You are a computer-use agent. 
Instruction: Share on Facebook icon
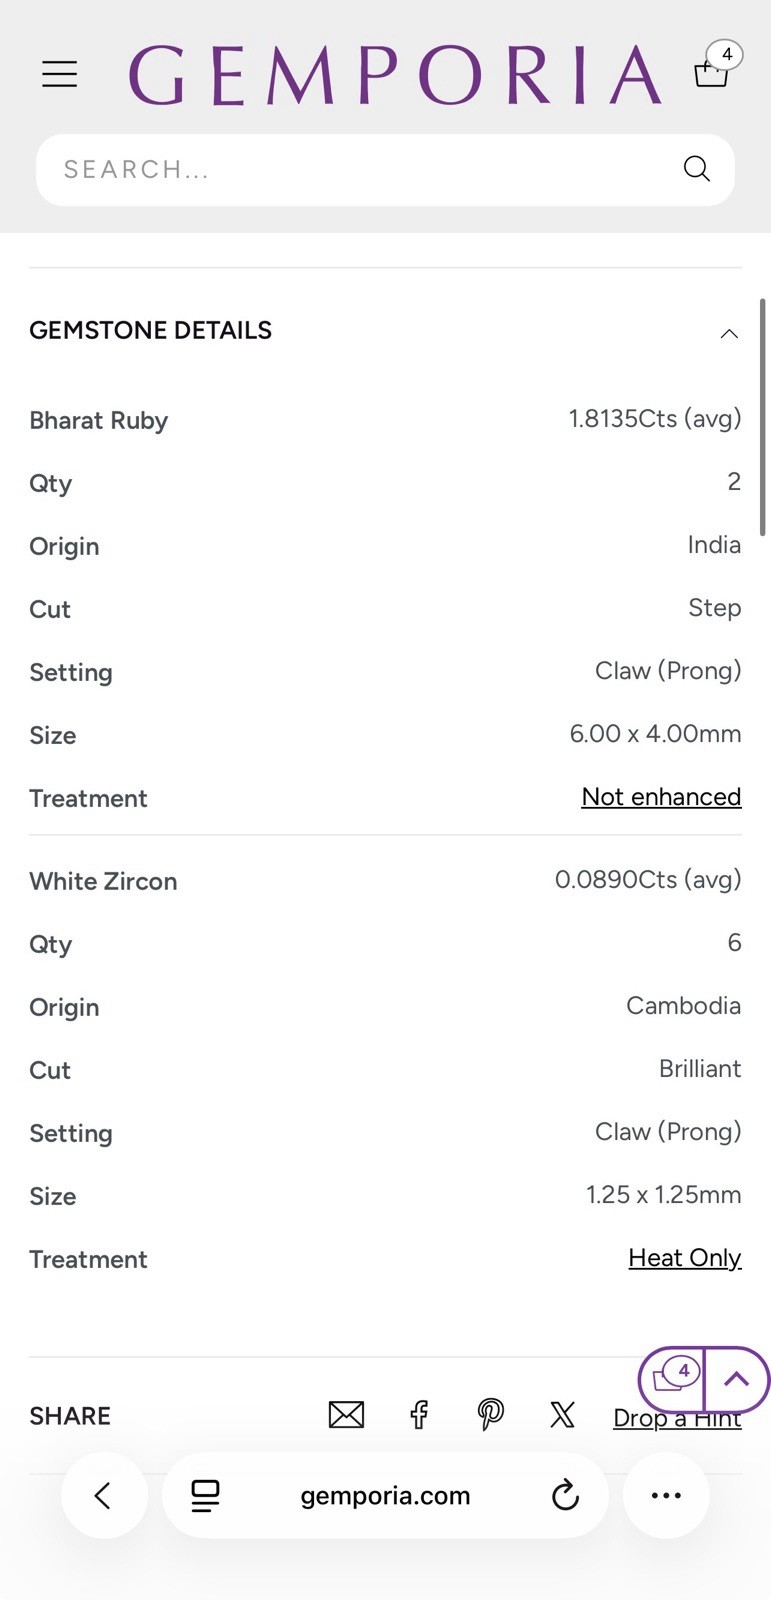[419, 1415]
